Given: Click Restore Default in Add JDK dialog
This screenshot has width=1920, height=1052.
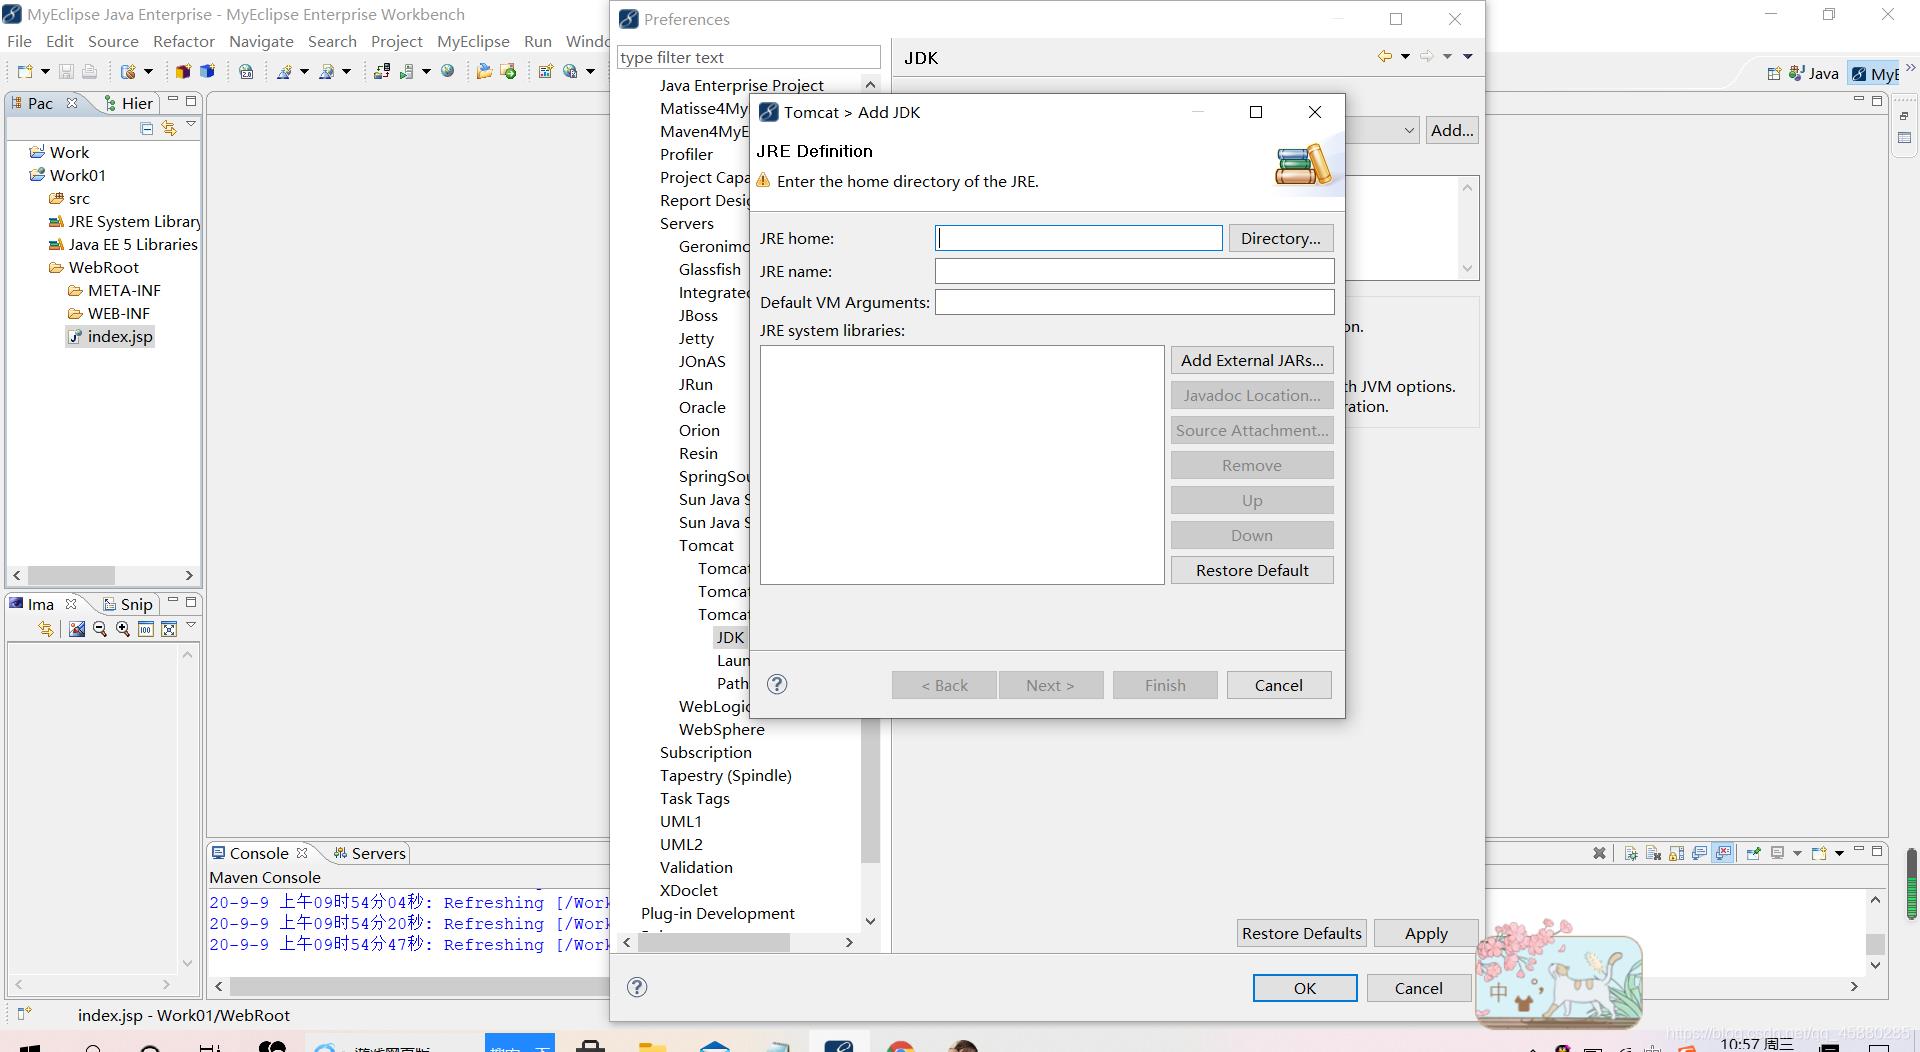Looking at the screenshot, I should [1252, 570].
